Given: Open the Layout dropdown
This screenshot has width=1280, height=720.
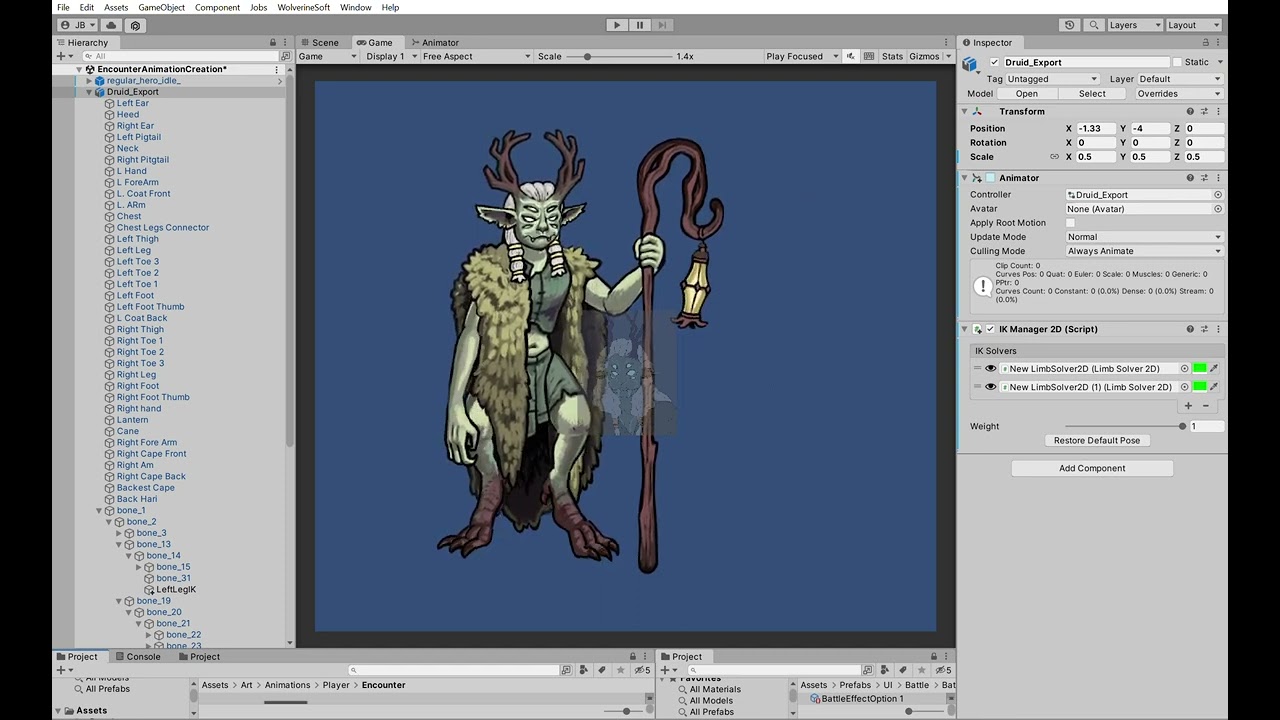Looking at the screenshot, I should (x=1193, y=25).
